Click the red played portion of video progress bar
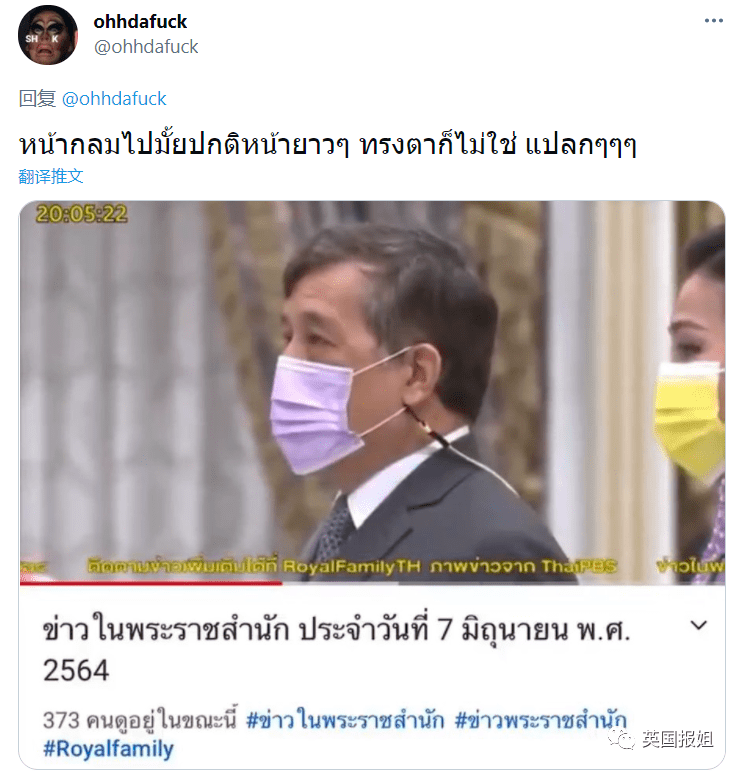This screenshot has height=771, width=737. [151, 584]
